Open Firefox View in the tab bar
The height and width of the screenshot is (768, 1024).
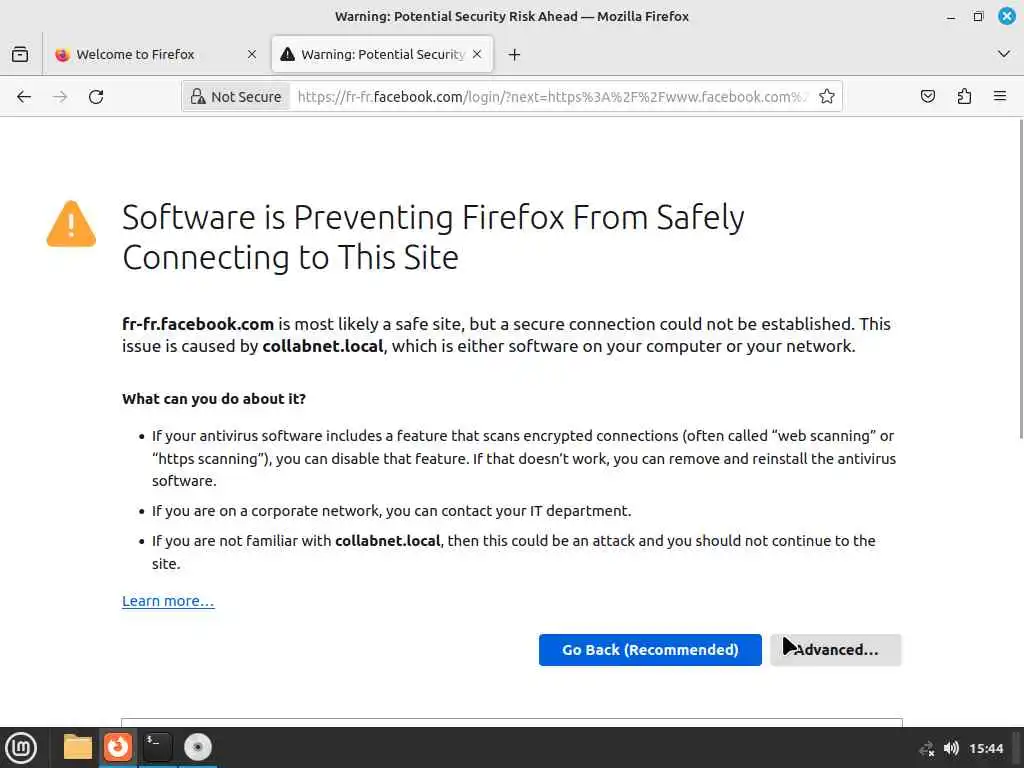(x=20, y=54)
